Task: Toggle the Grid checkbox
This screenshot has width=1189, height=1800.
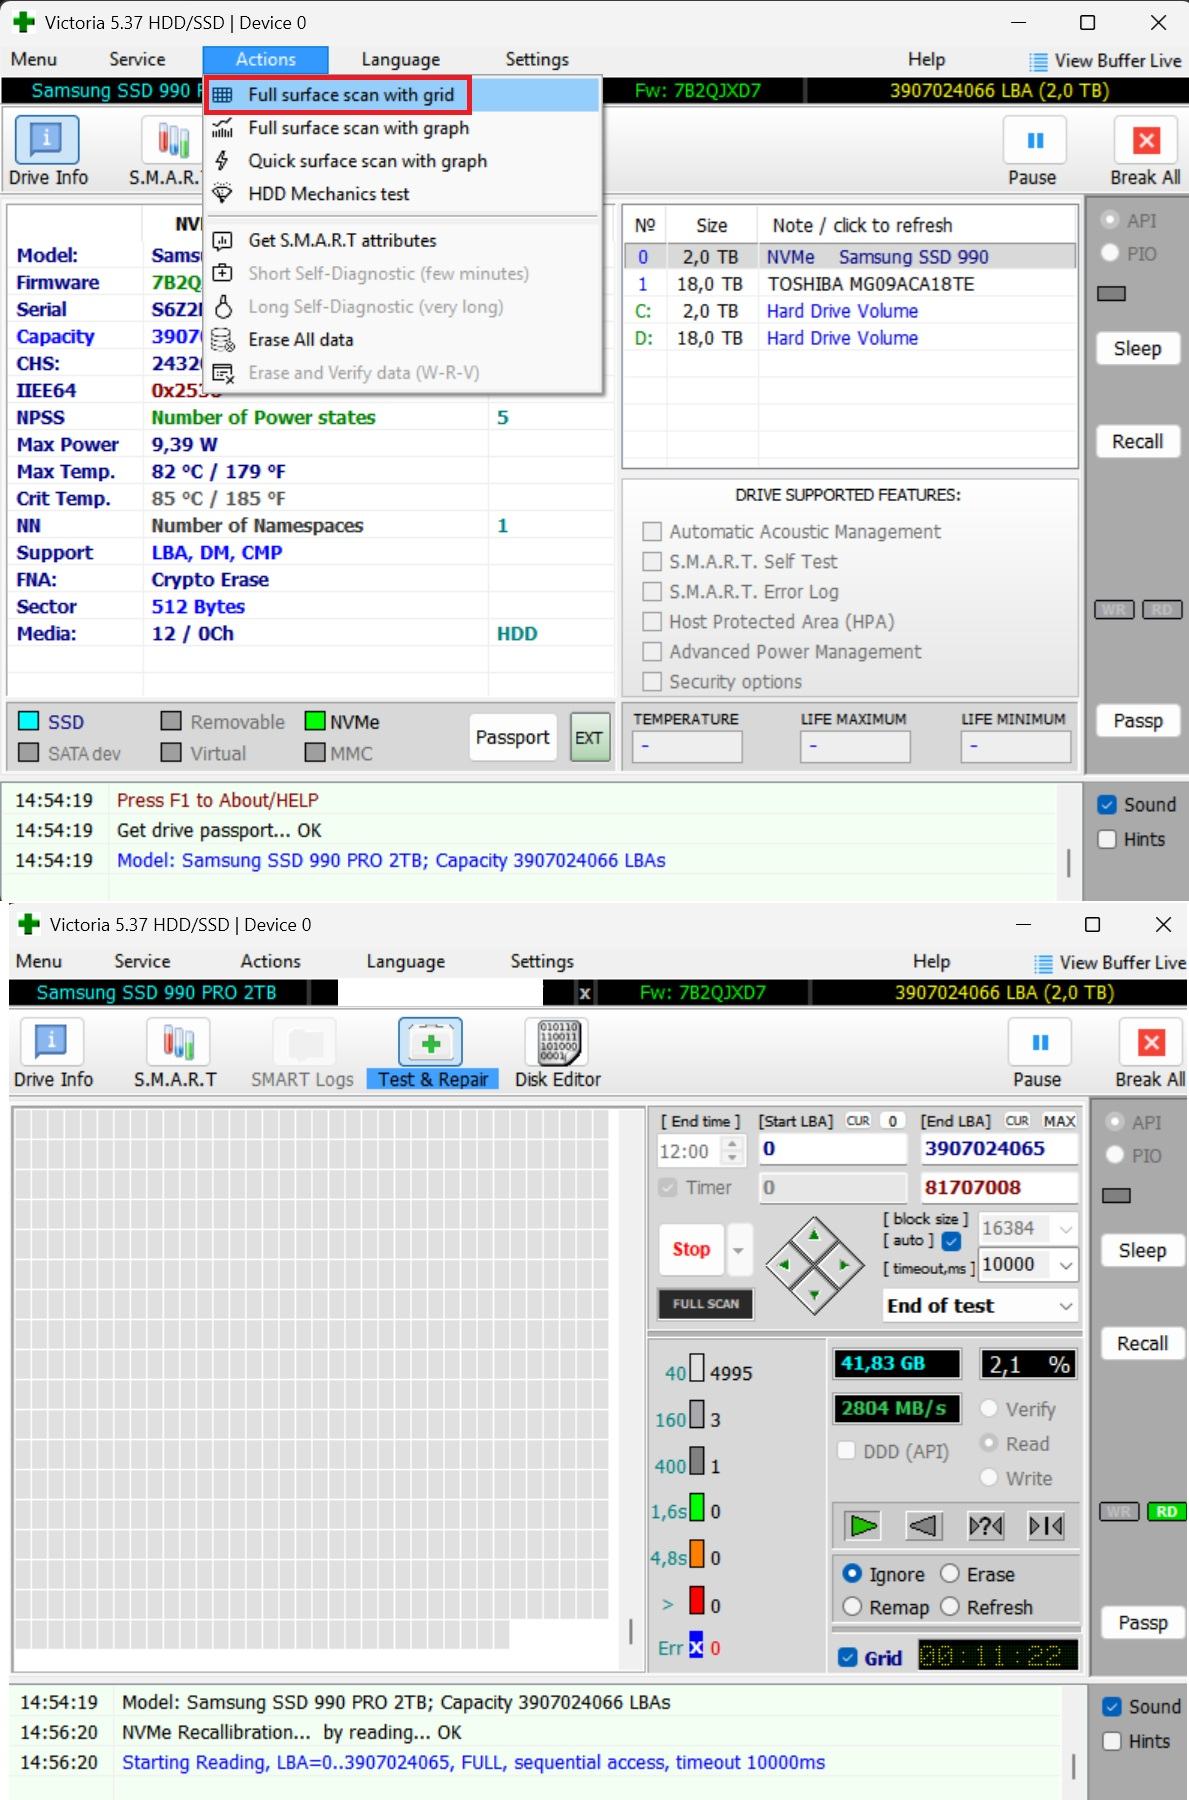Action: 848,1657
